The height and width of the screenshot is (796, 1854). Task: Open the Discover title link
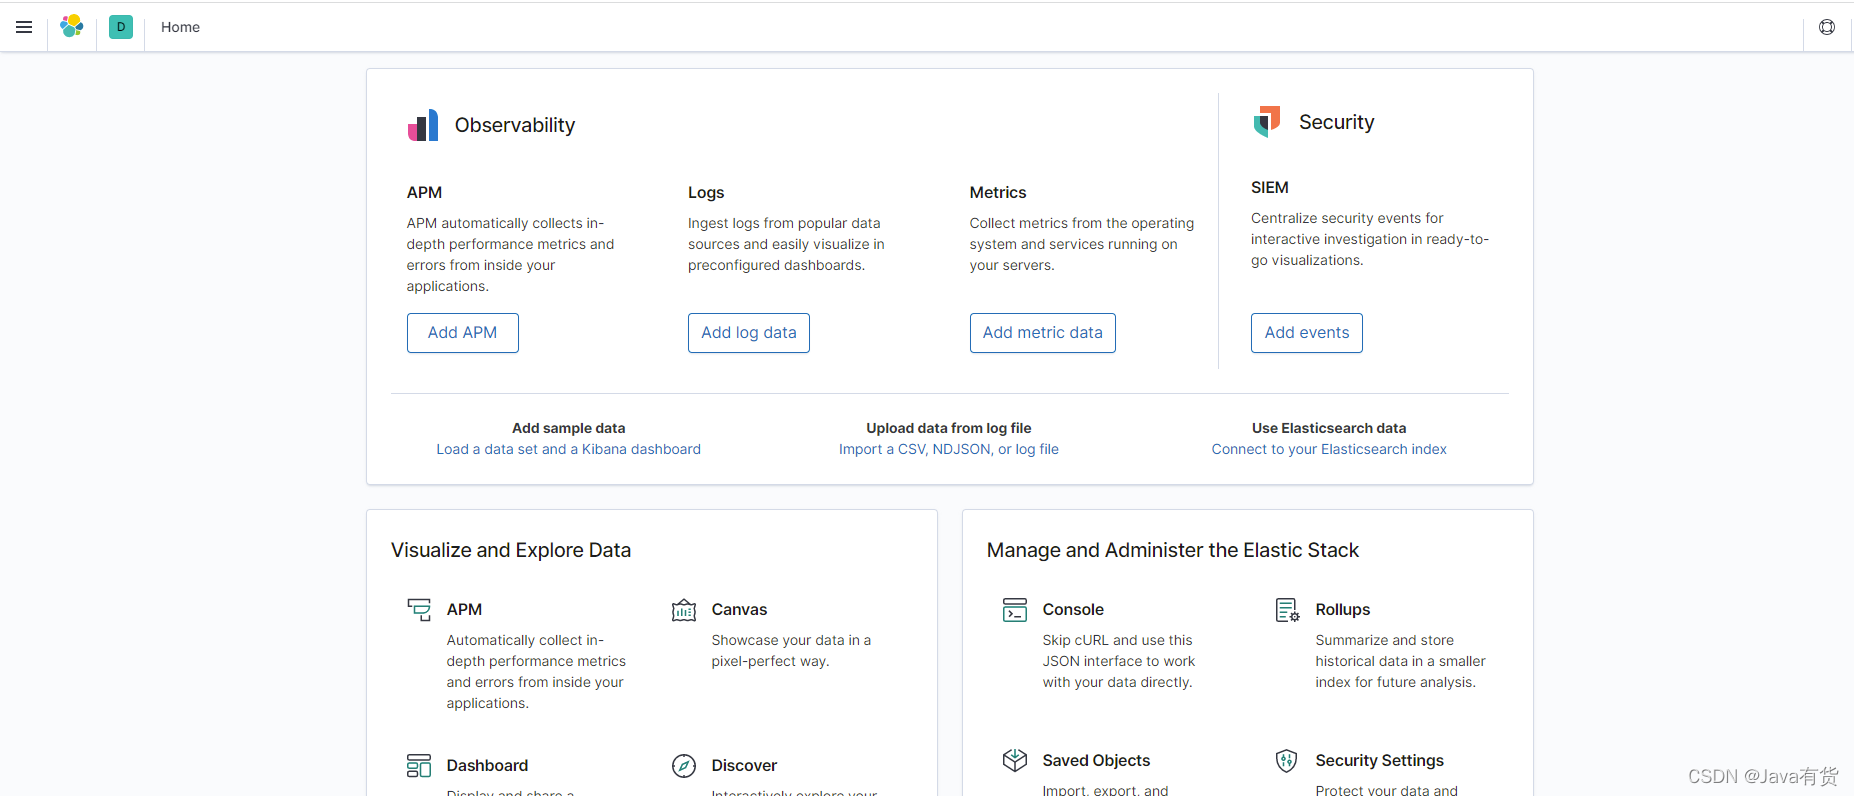point(744,765)
